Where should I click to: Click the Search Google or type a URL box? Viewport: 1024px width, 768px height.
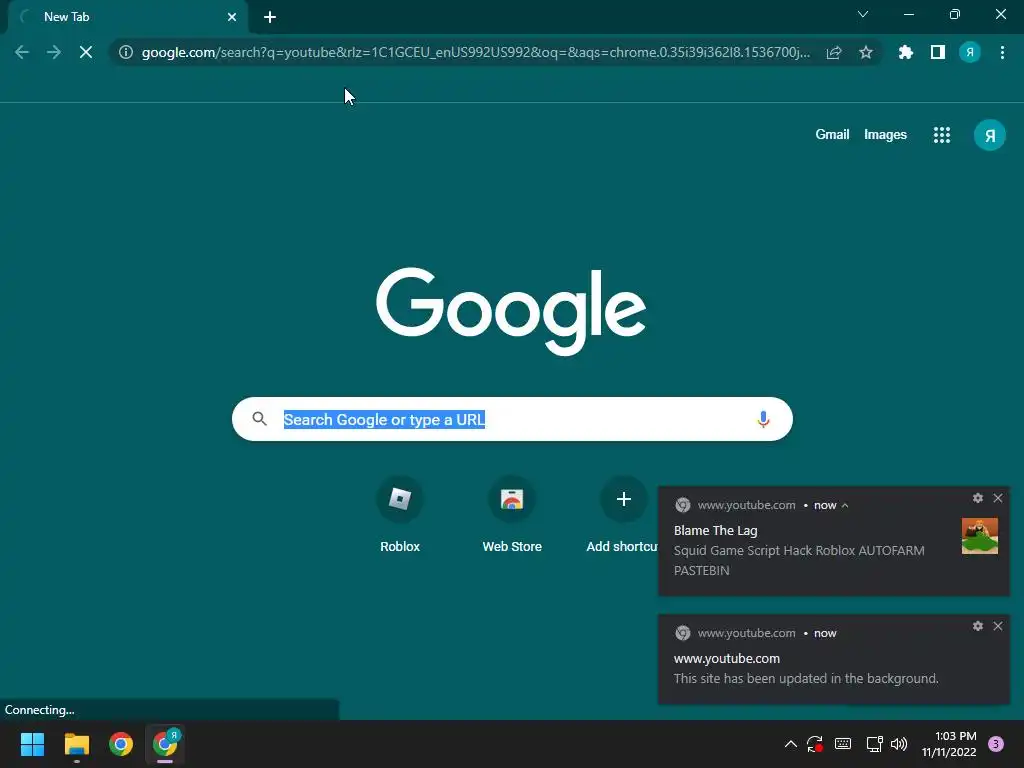click(x=512, y=419)
